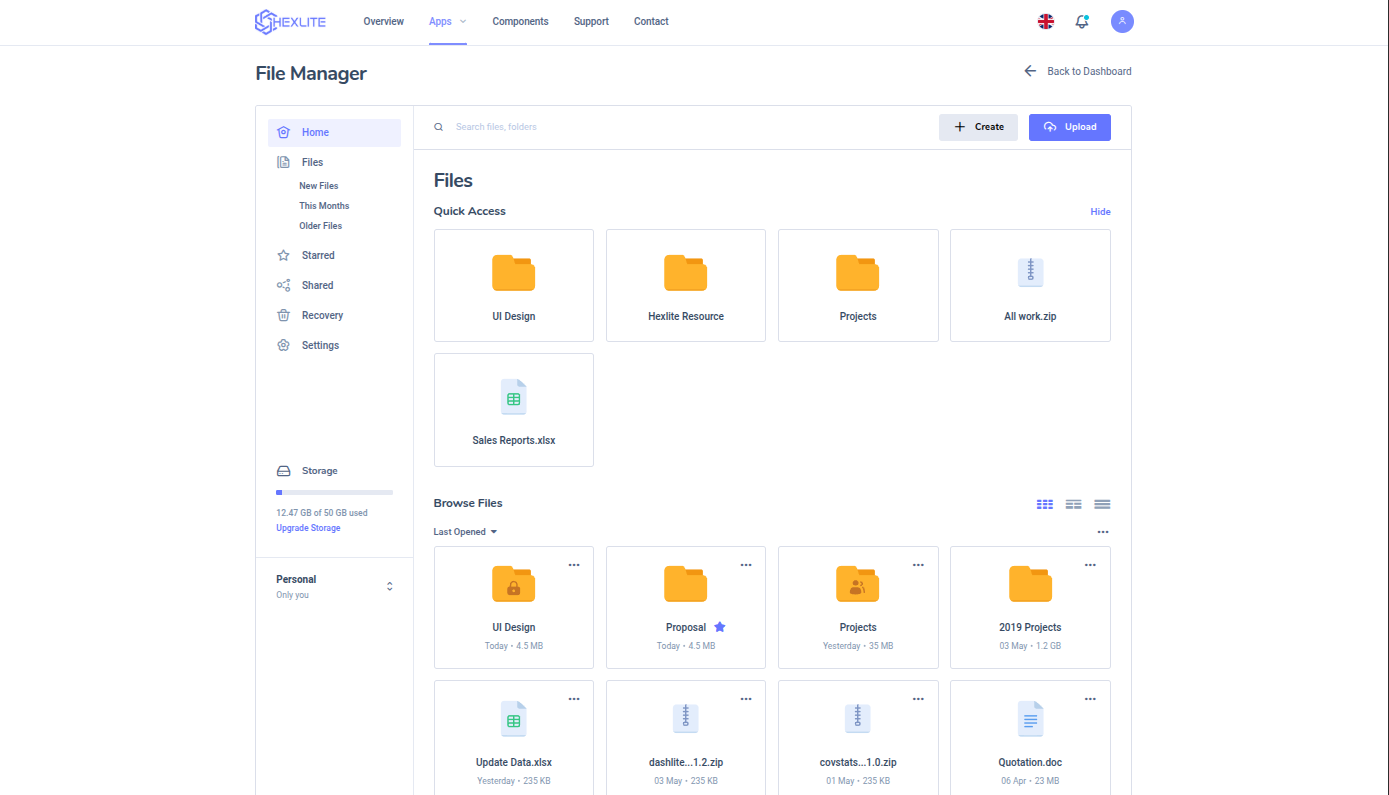Open Recovery section in sidebar

coord(322,315)
